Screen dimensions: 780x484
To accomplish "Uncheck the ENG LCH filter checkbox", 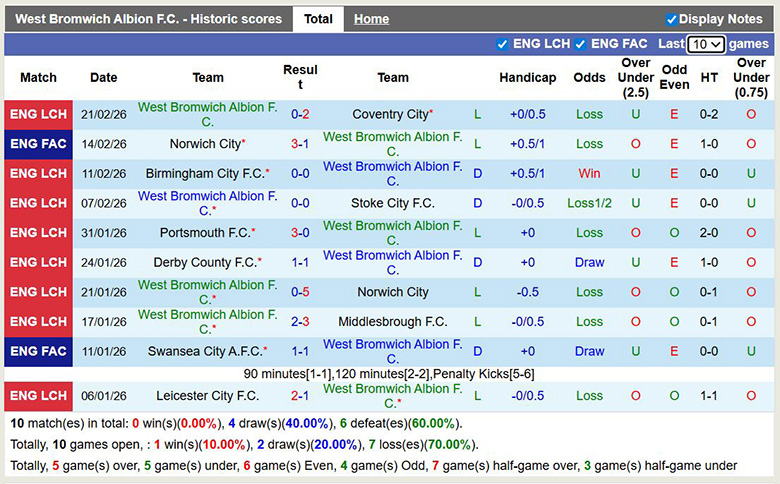I will click(502, 44).
